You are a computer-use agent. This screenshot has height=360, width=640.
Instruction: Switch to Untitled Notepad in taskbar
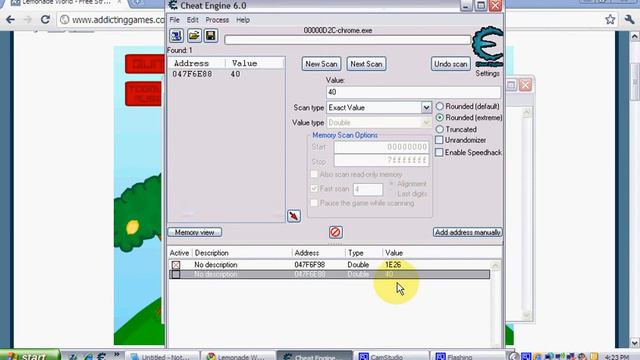162,356
